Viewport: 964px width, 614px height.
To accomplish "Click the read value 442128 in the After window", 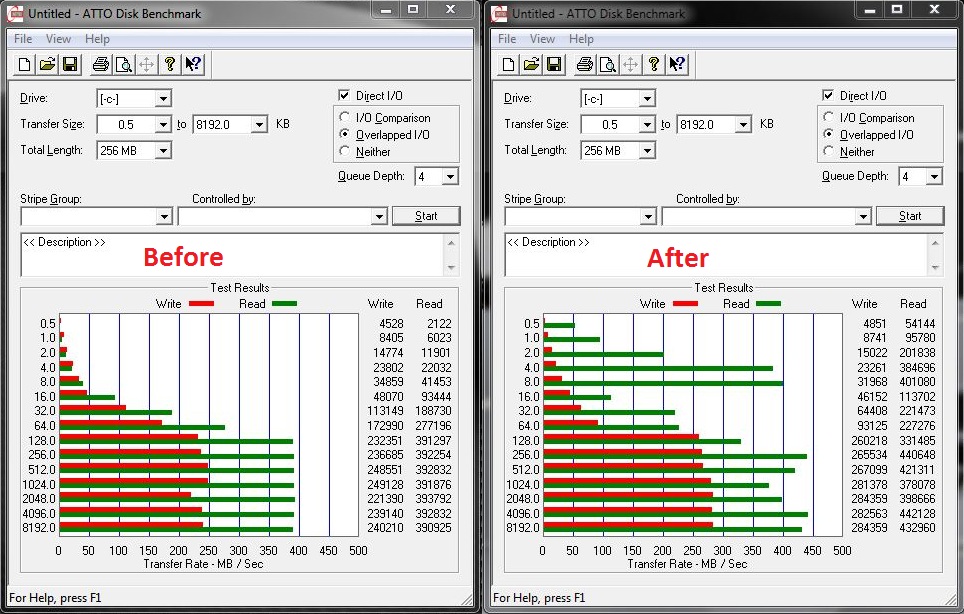I will coord(917,513).
